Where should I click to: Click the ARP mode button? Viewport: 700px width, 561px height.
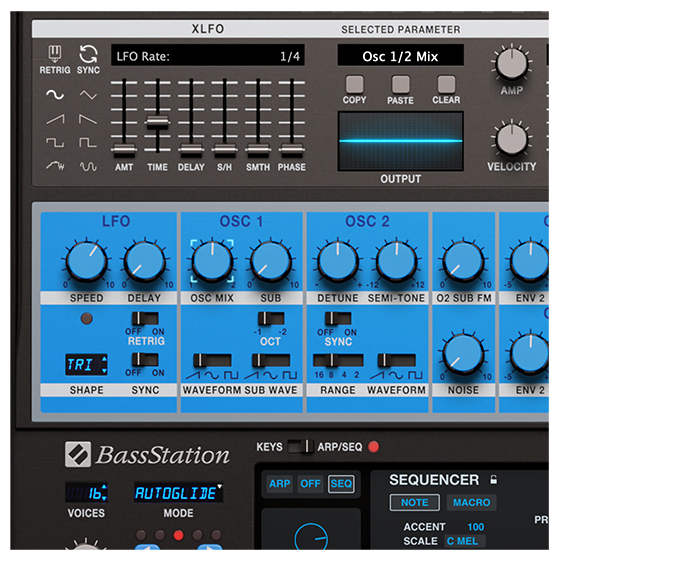point(280,484)
